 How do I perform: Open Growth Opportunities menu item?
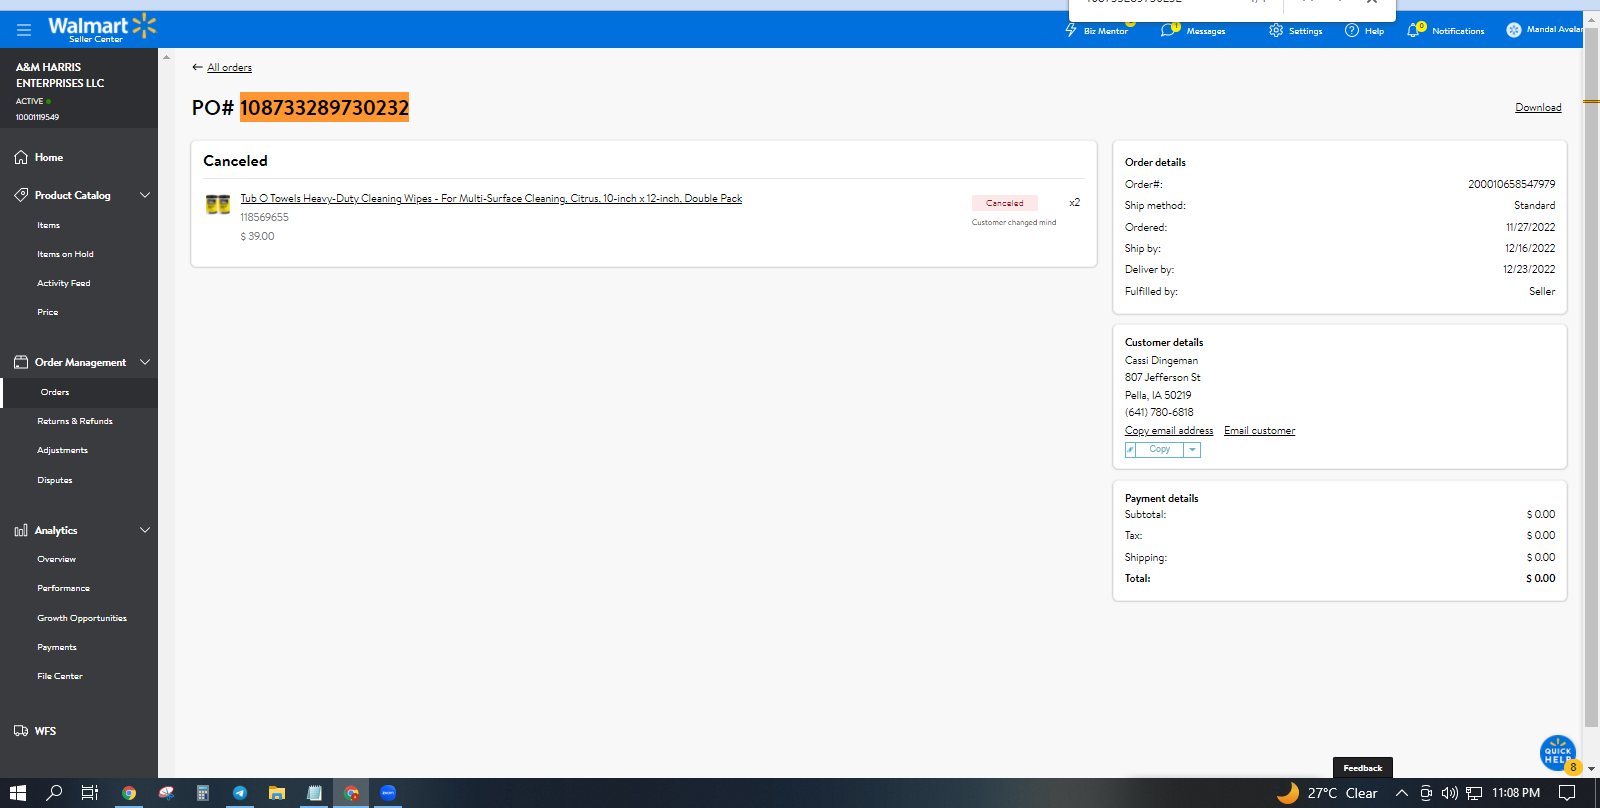[x=82, y=618]
